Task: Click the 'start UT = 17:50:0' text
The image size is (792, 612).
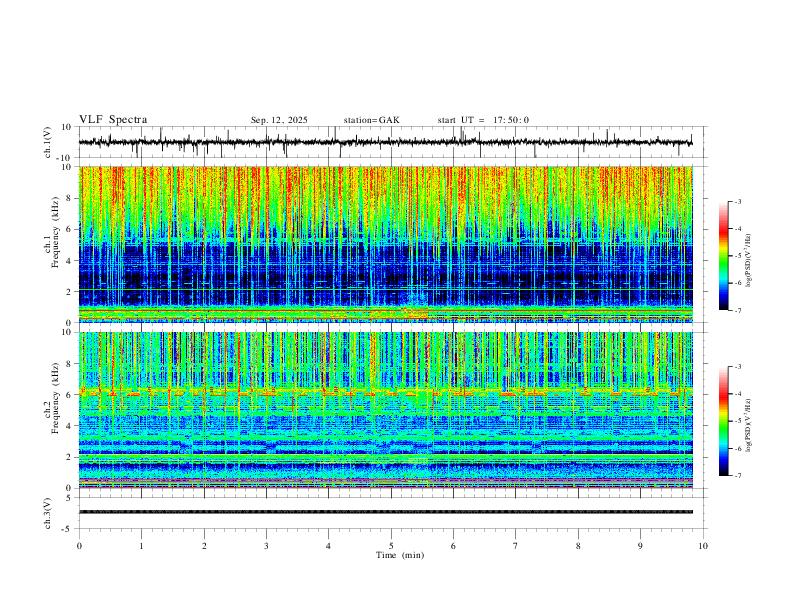Action: click(483, 120)
